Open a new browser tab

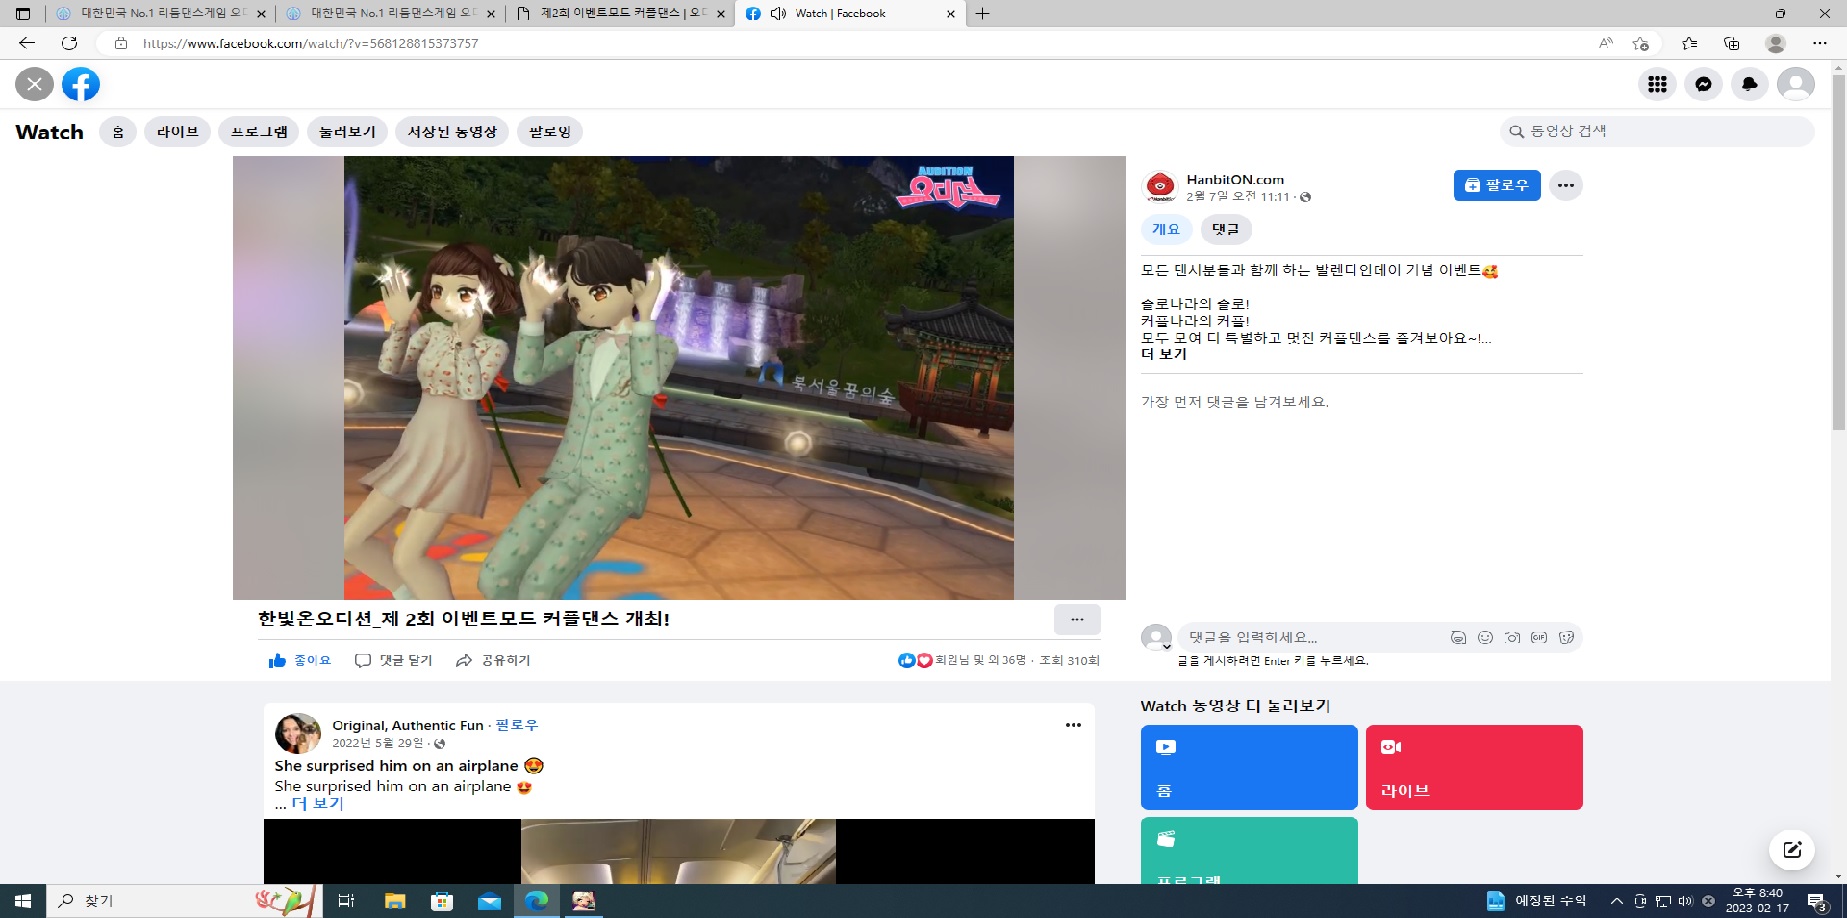tap(983, 14)
